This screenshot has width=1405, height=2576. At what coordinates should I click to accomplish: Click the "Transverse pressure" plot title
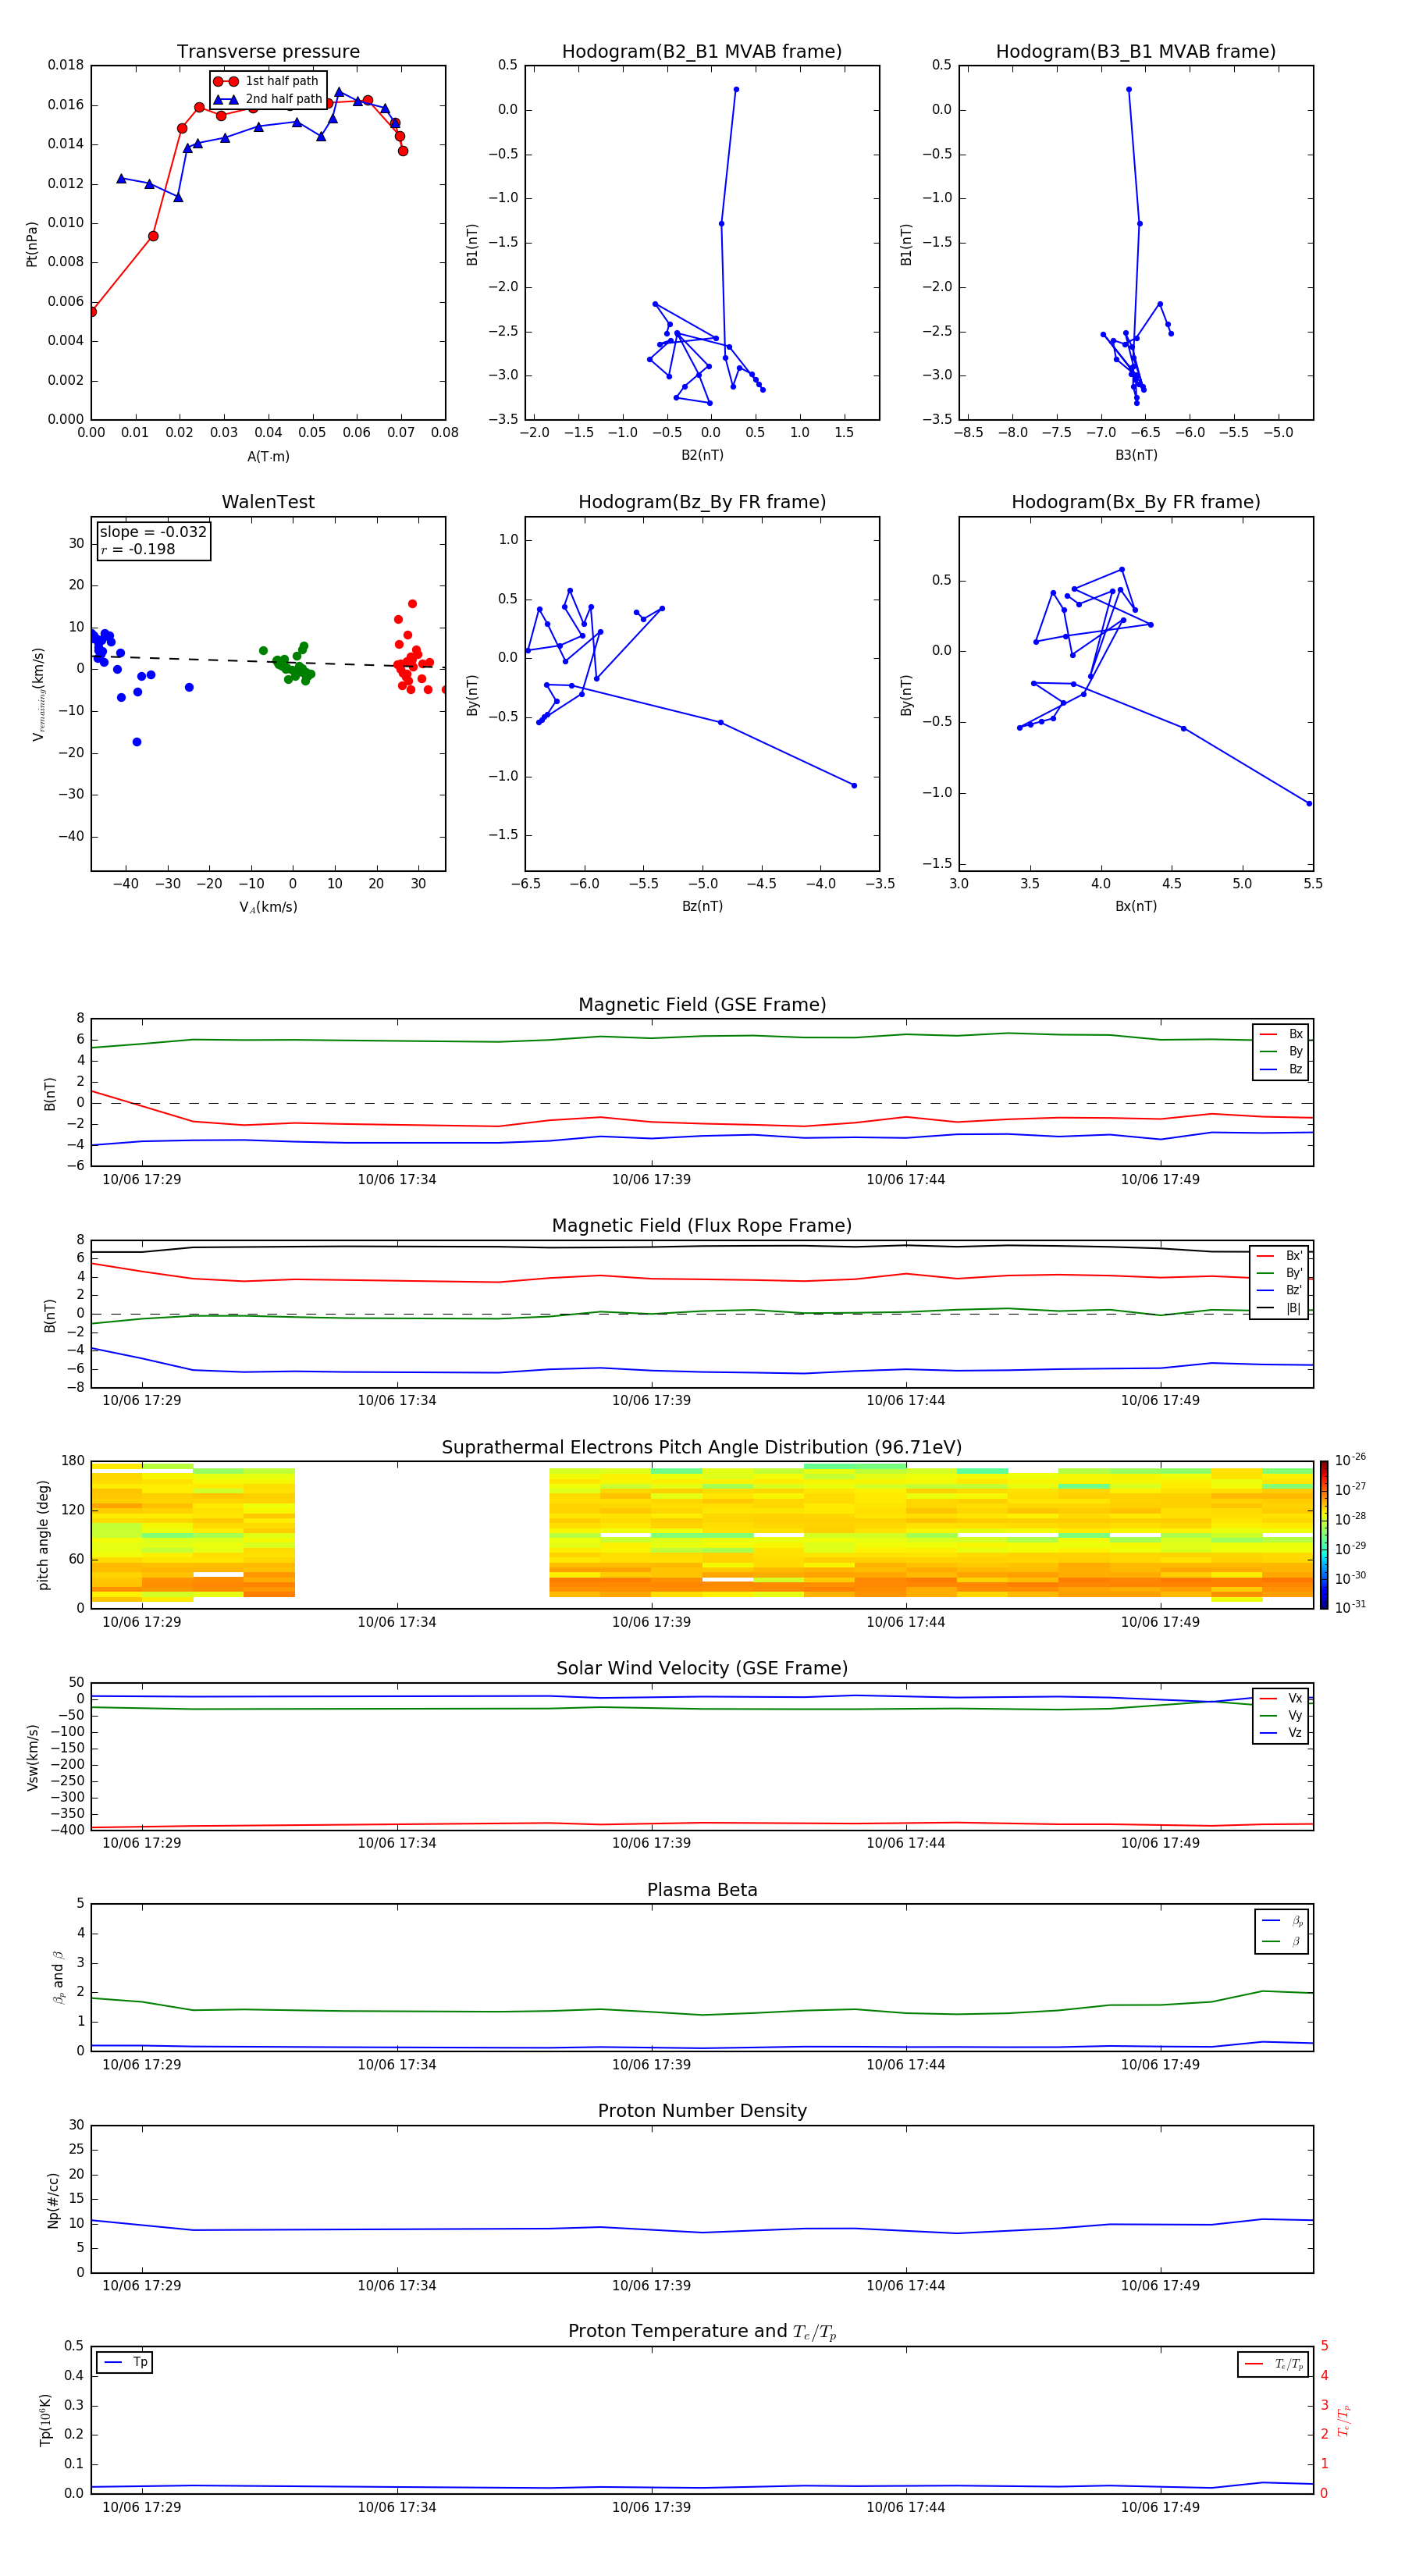pyautogui.click(x=268, y=52)
